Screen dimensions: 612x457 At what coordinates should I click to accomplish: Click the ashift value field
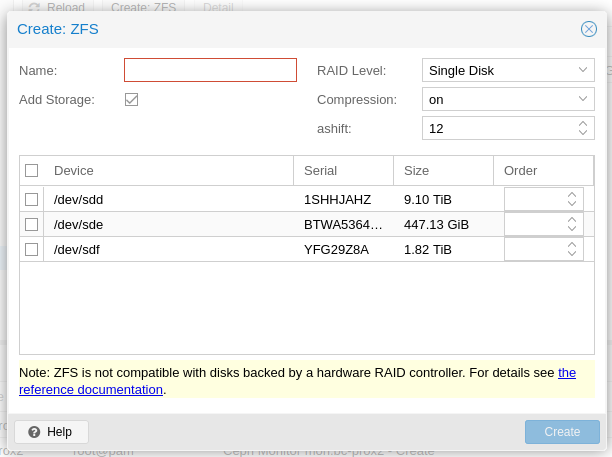[500, 128]
